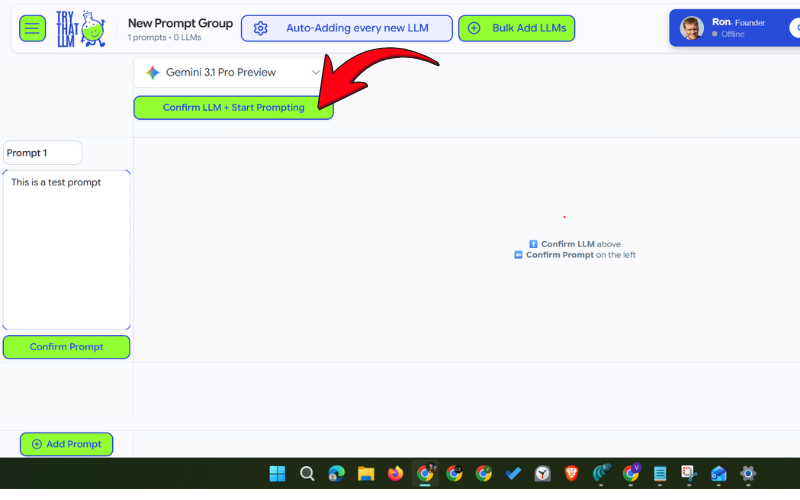The width and height of the screenshot is (800, 500).
Task: Click Ron's profile avatar
Action: pyautogui.click(x=692, y=27)
